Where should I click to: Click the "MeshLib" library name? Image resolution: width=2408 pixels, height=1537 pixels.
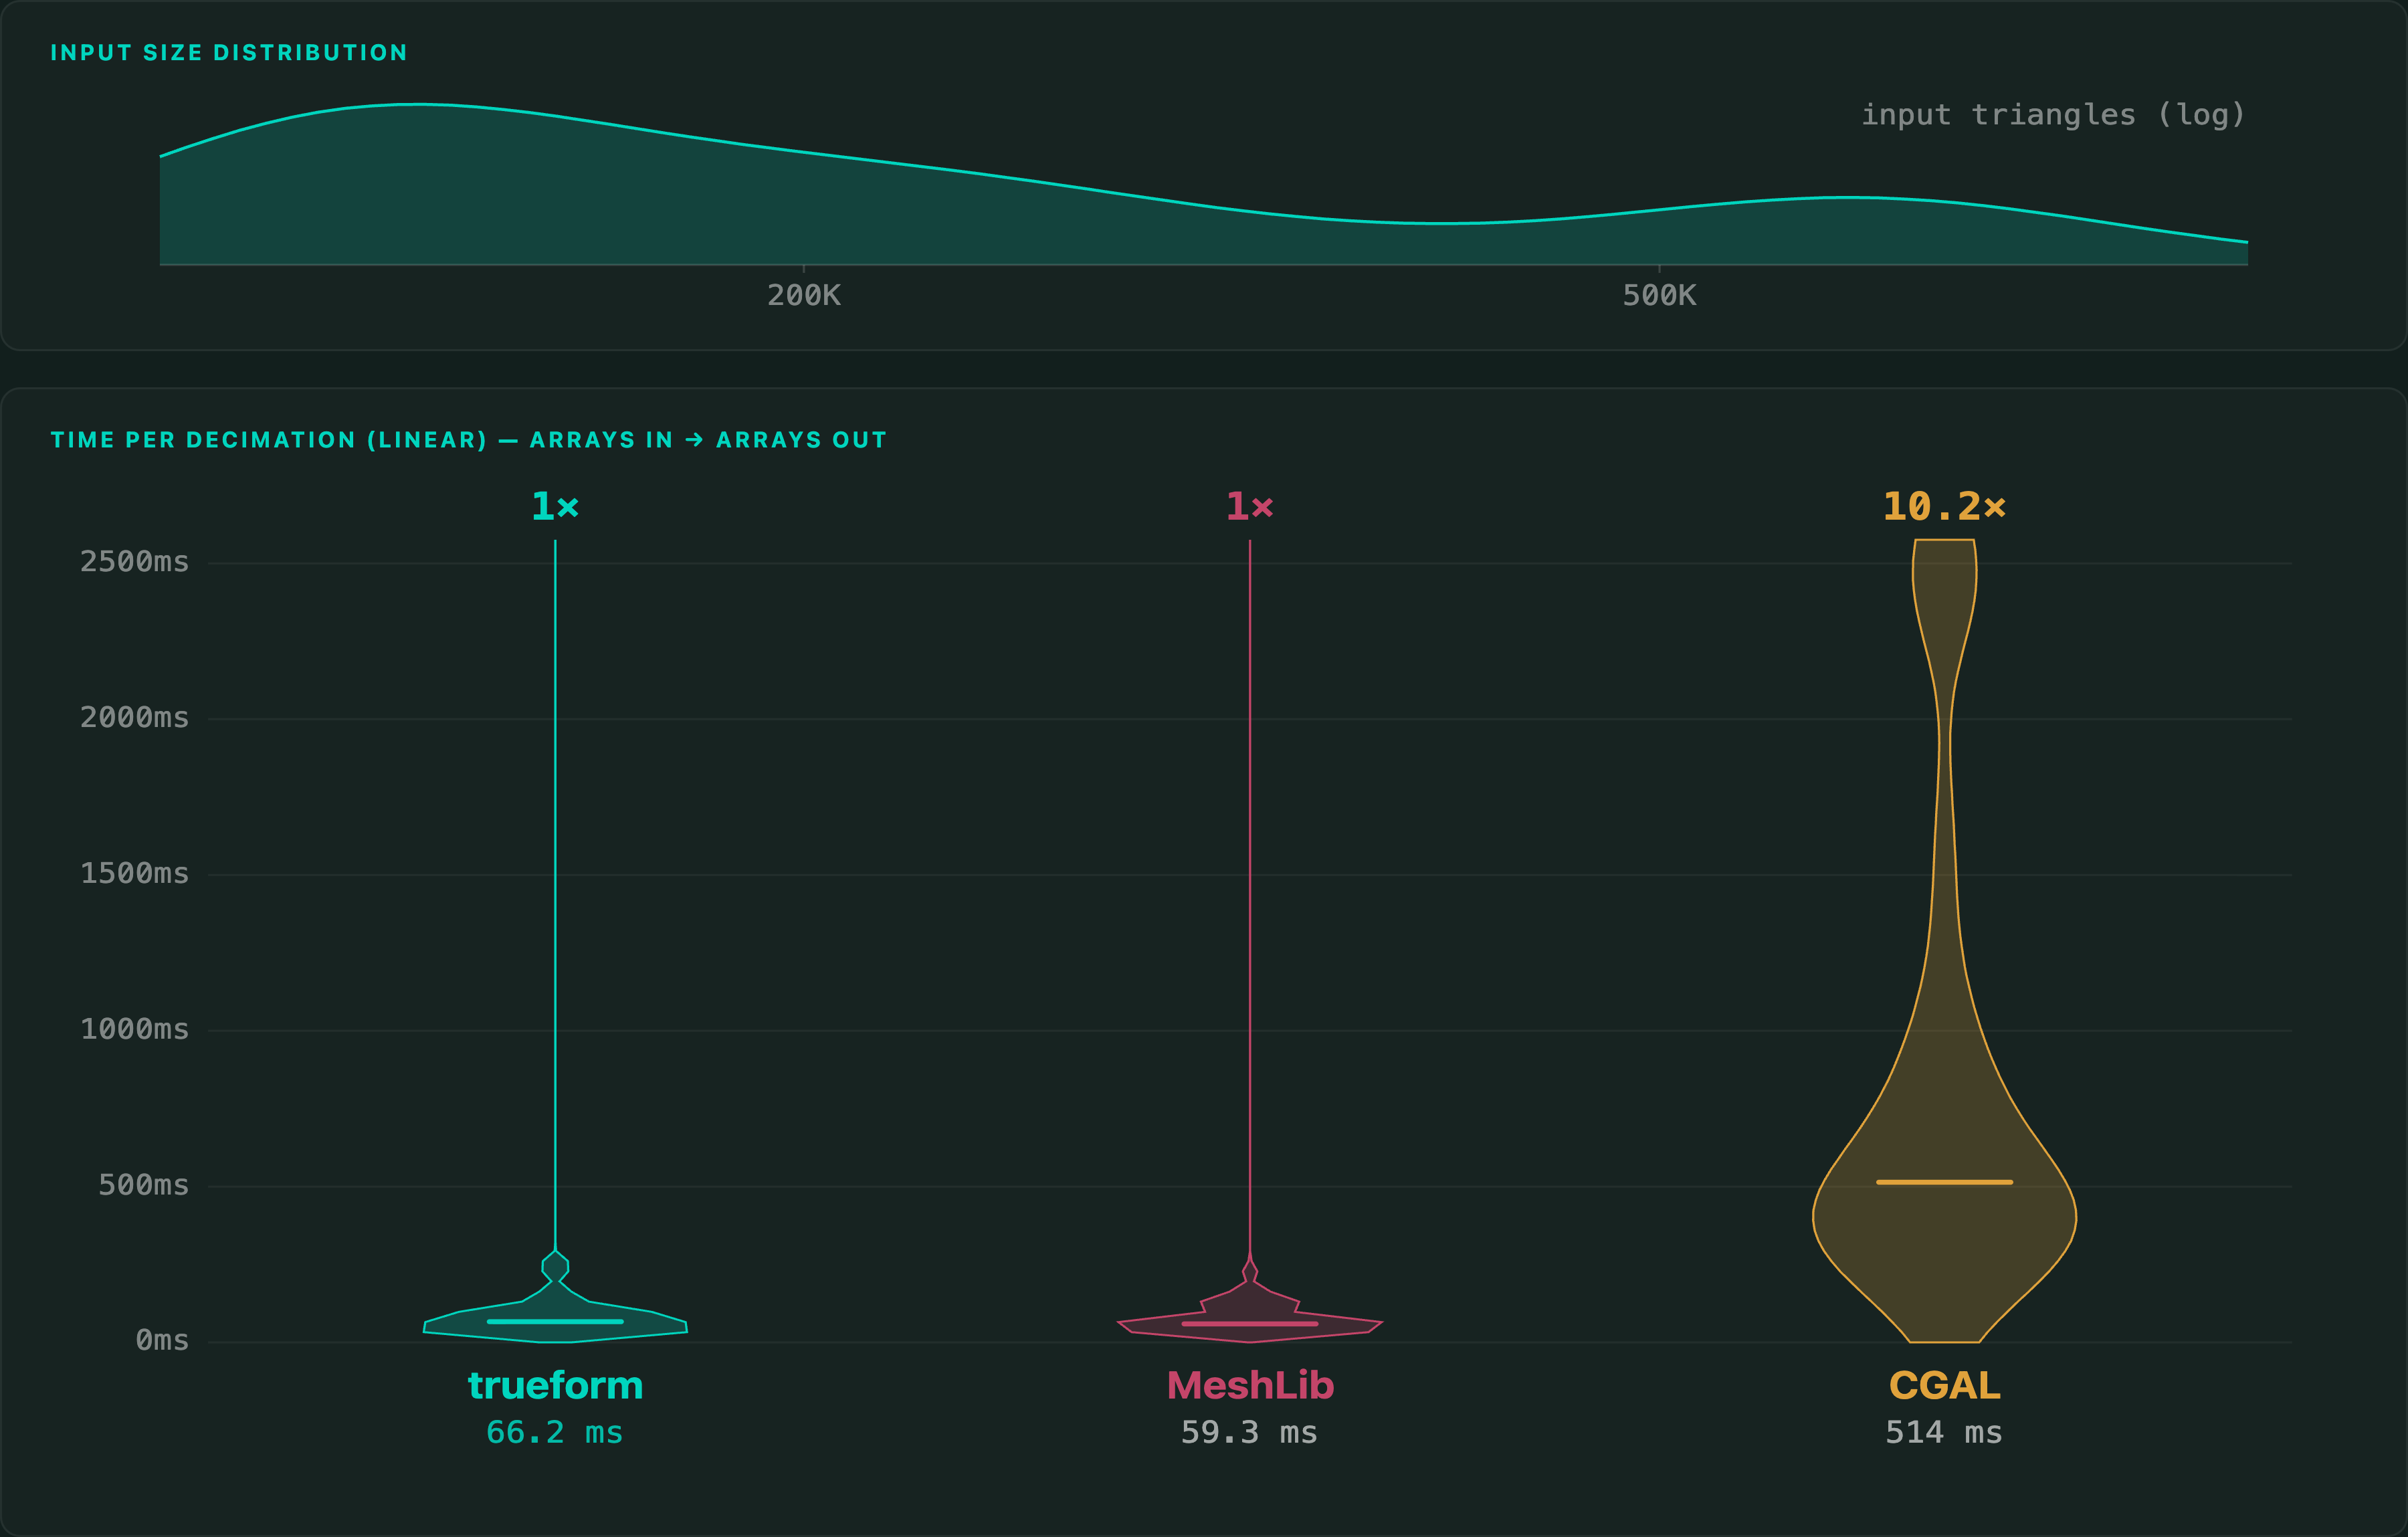coord(1250,1386)
